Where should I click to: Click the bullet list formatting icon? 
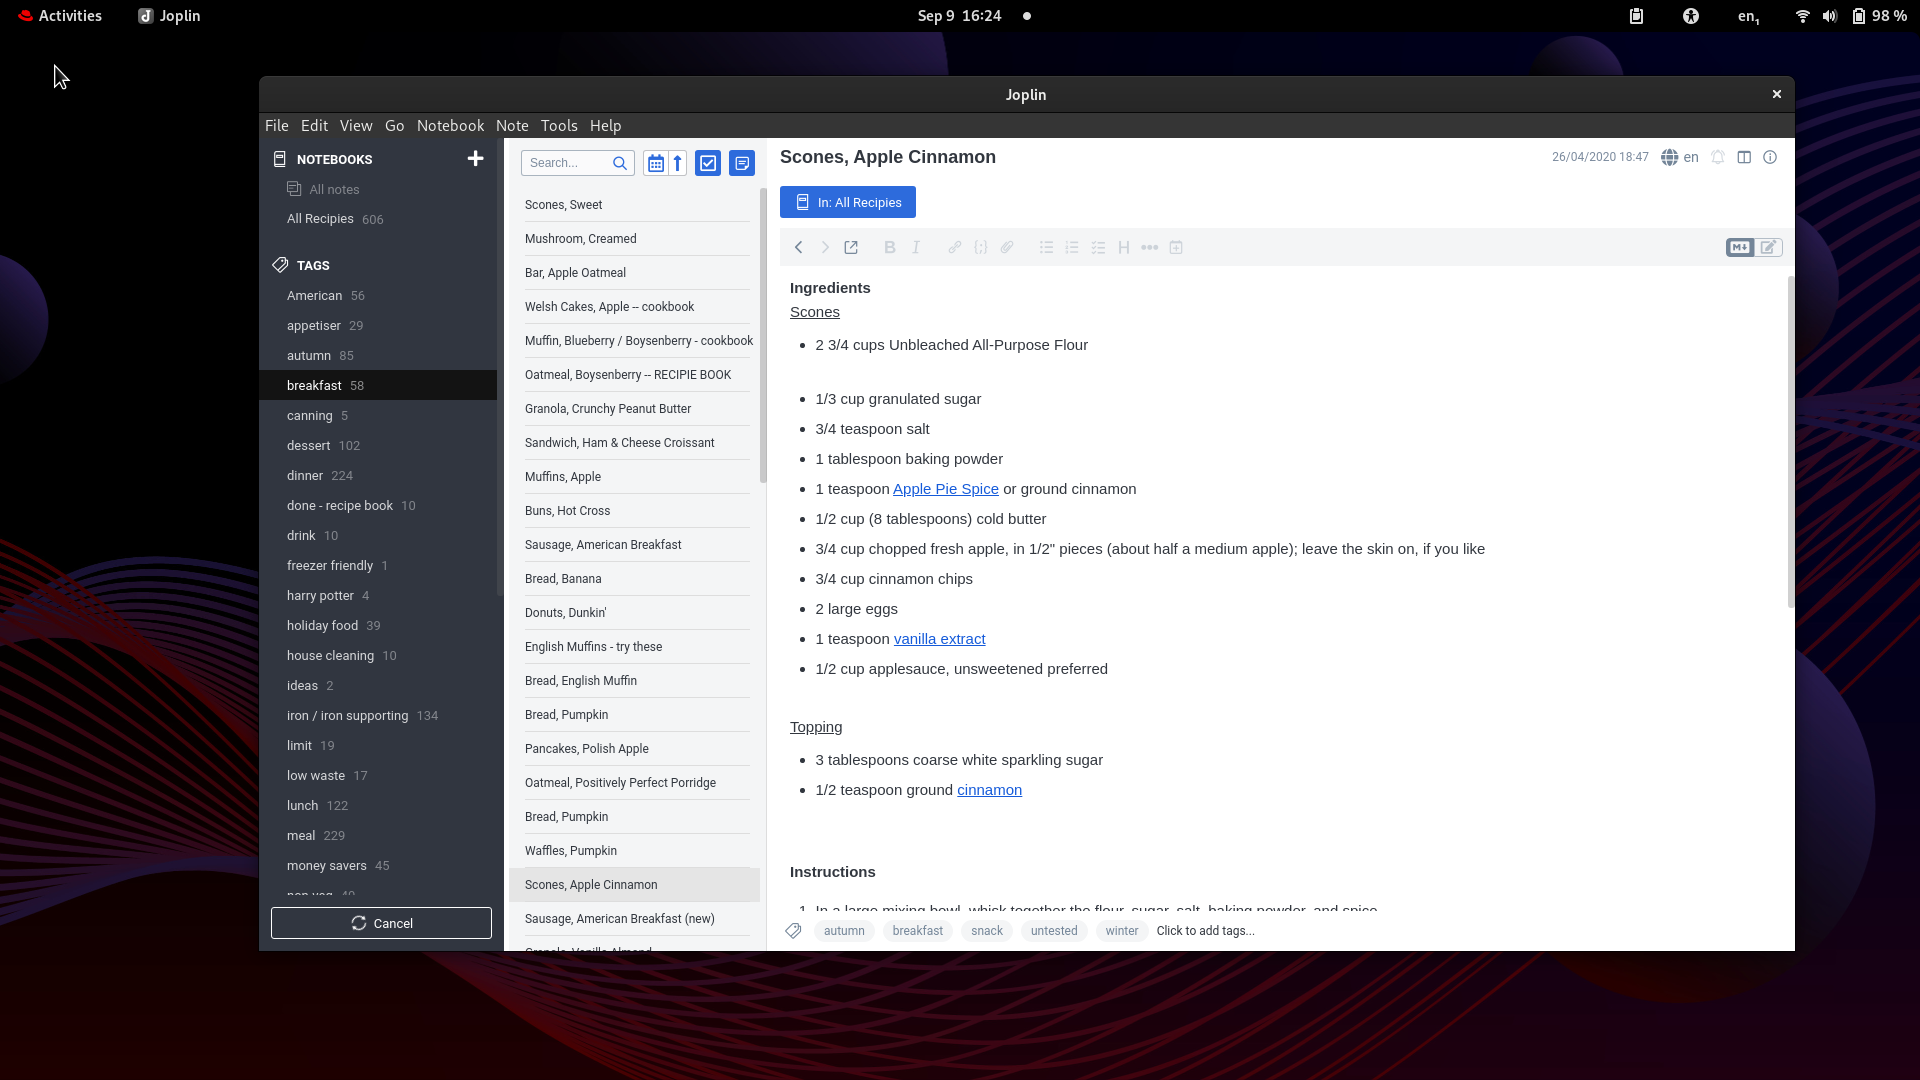[1044, 247]
